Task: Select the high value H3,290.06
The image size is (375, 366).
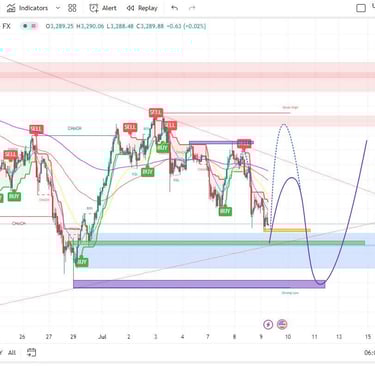Action: click(x=90, y=26)
